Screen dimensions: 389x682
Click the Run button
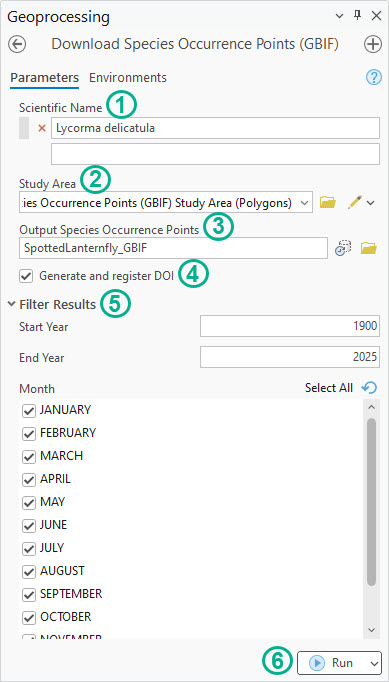pyautogui.click(x=333, y=663)
